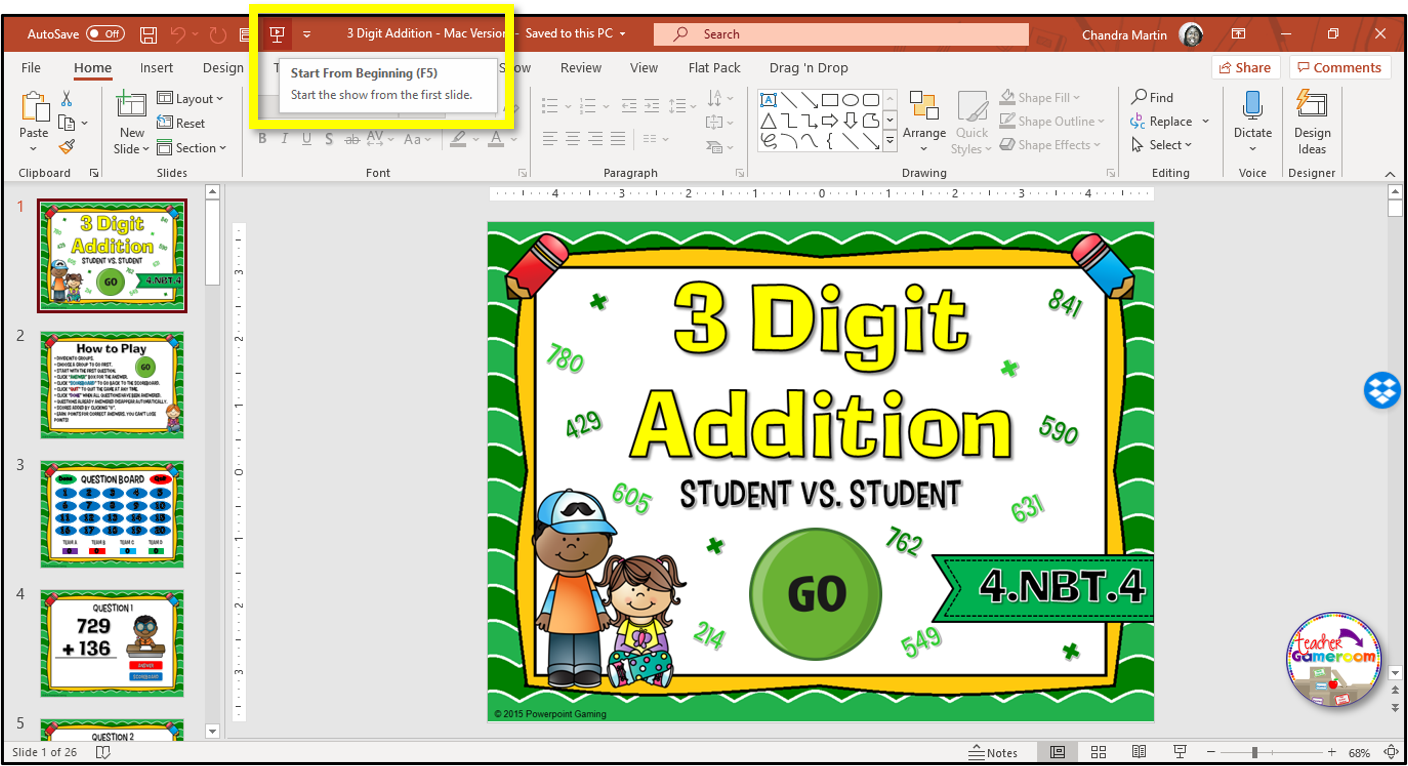Click the Design Ideas icon
Viewport: 1408px width, 766px height.
tap(1311, 103)
